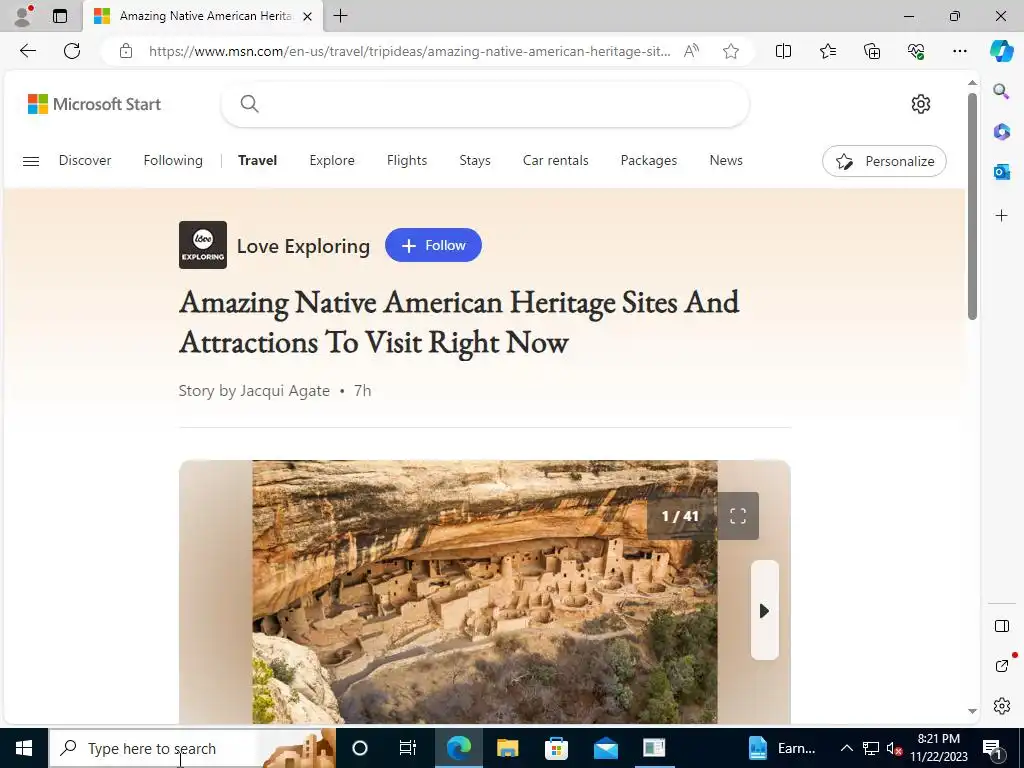The height and width of the screenshot is (768, 1024).
Task: Open the Love Exploring publisher name link
Action: [303, 246]
